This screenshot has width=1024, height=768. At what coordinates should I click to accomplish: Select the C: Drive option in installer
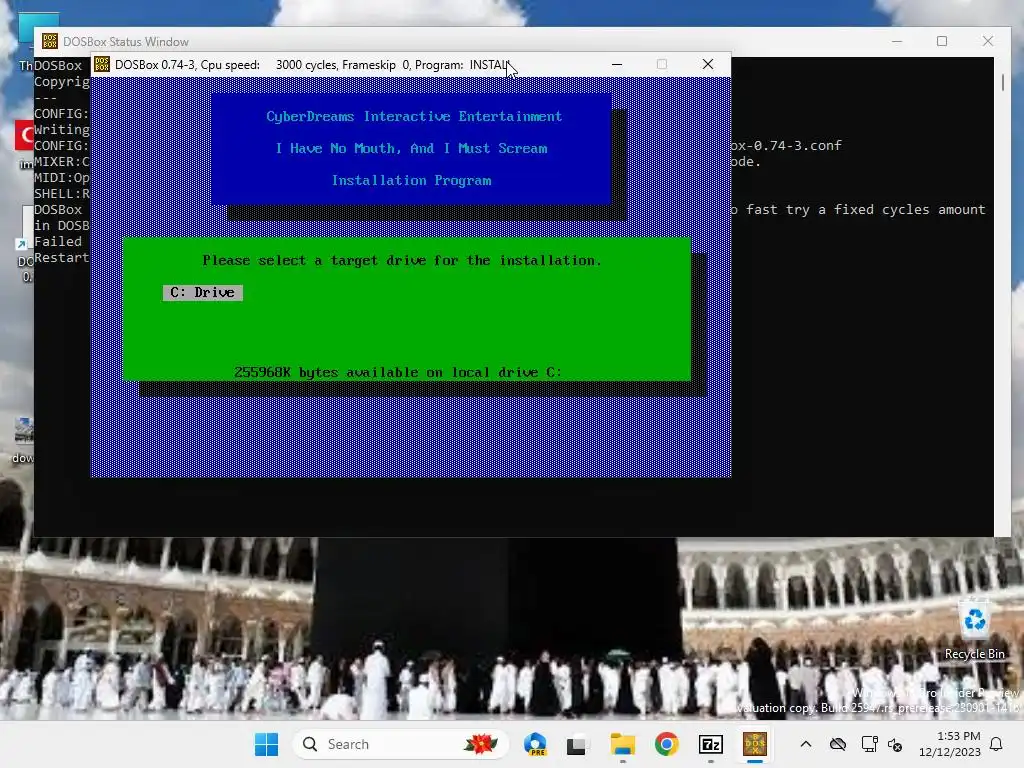pyautogui.click(x=202, y=293)
